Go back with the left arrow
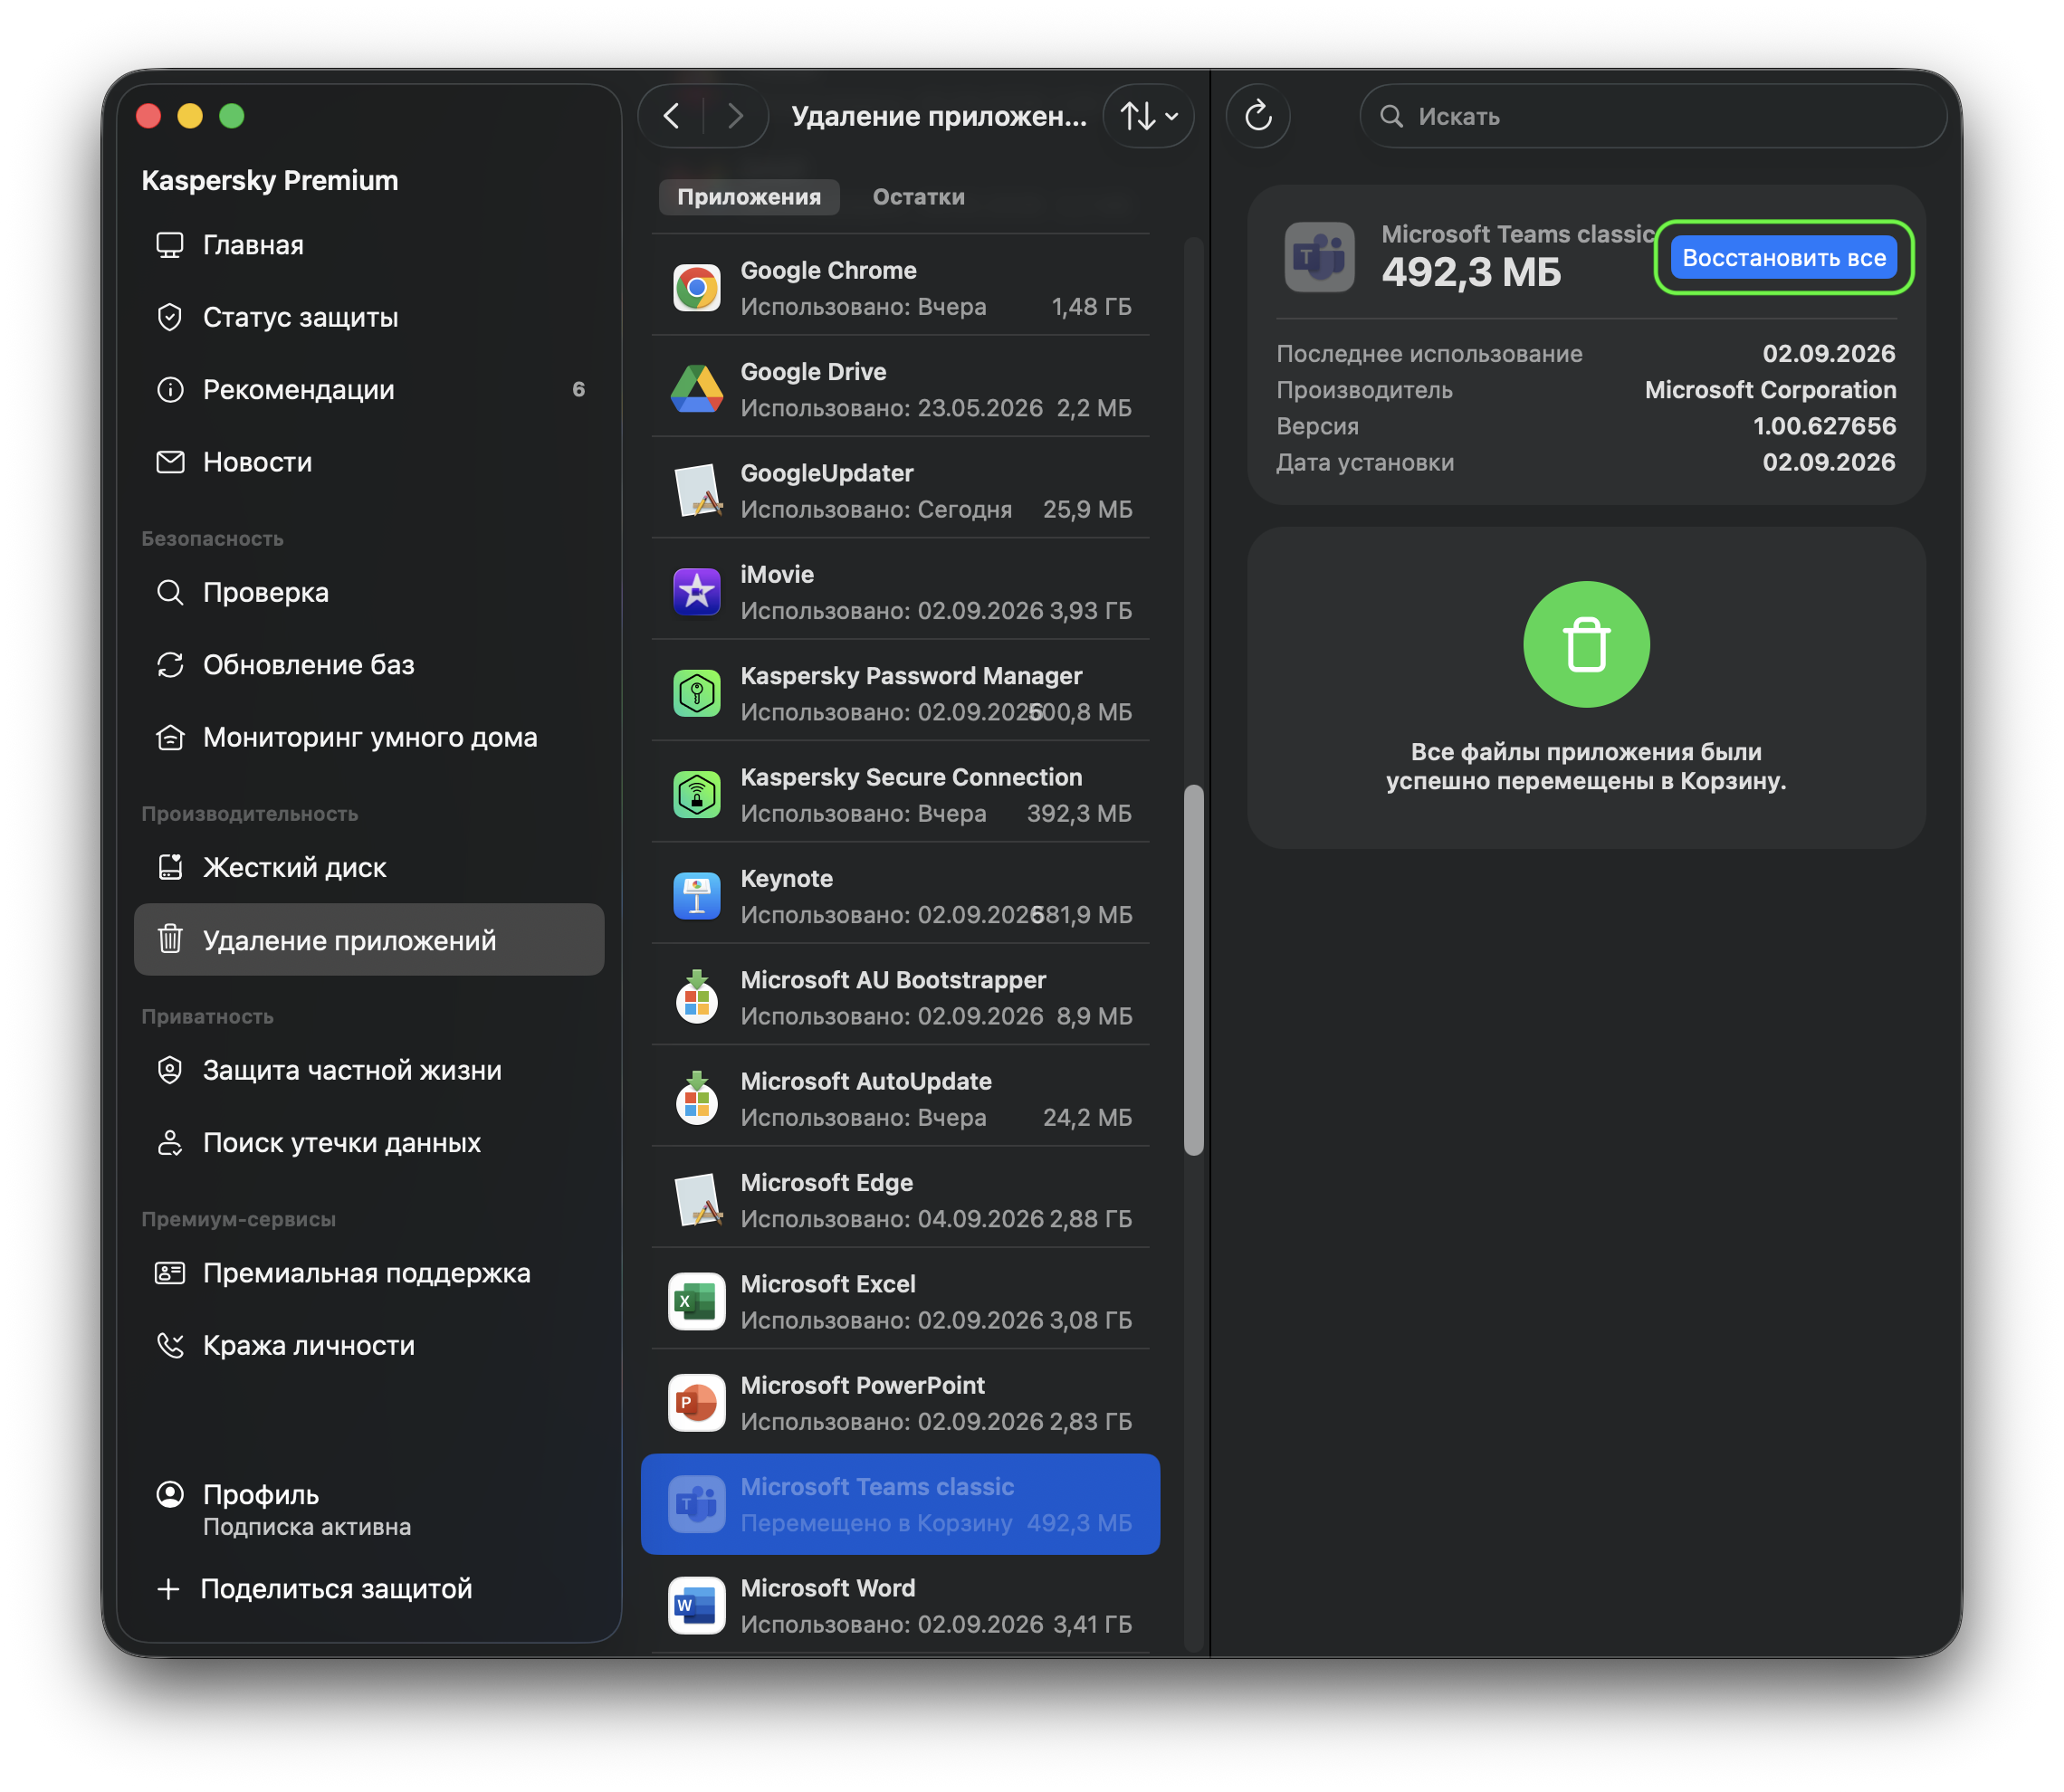This screenshot has width=2064, height=1792. (672, 116)
